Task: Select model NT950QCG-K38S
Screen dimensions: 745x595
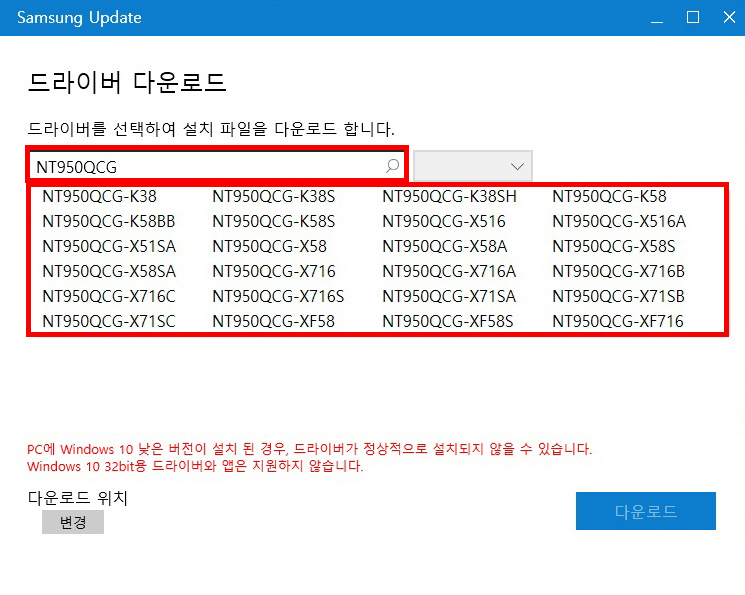Action: pyautogui.click(x=274, y=196)
